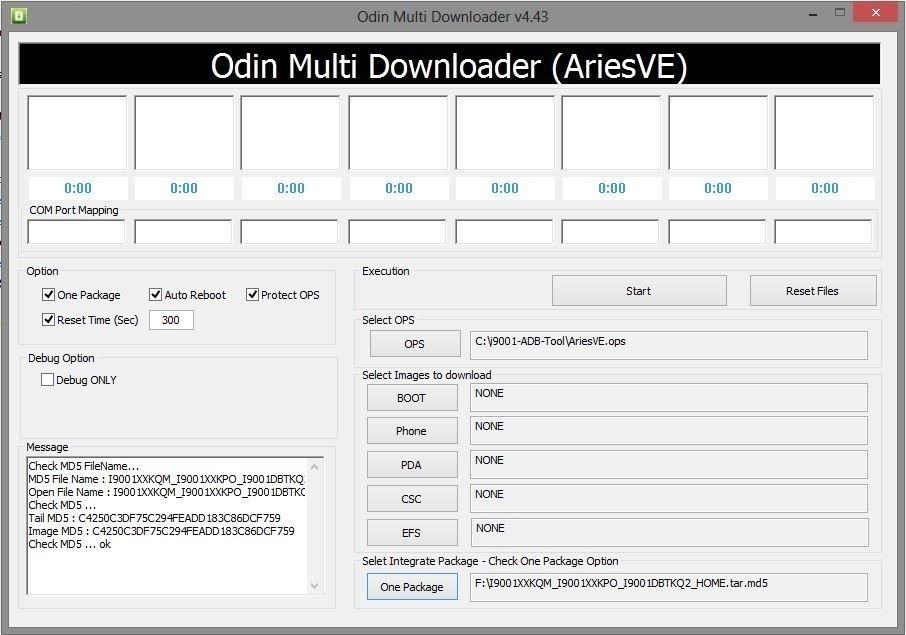
Task: Click the 'Check MD5 ... ok' log line
Action: pos(69,544)
